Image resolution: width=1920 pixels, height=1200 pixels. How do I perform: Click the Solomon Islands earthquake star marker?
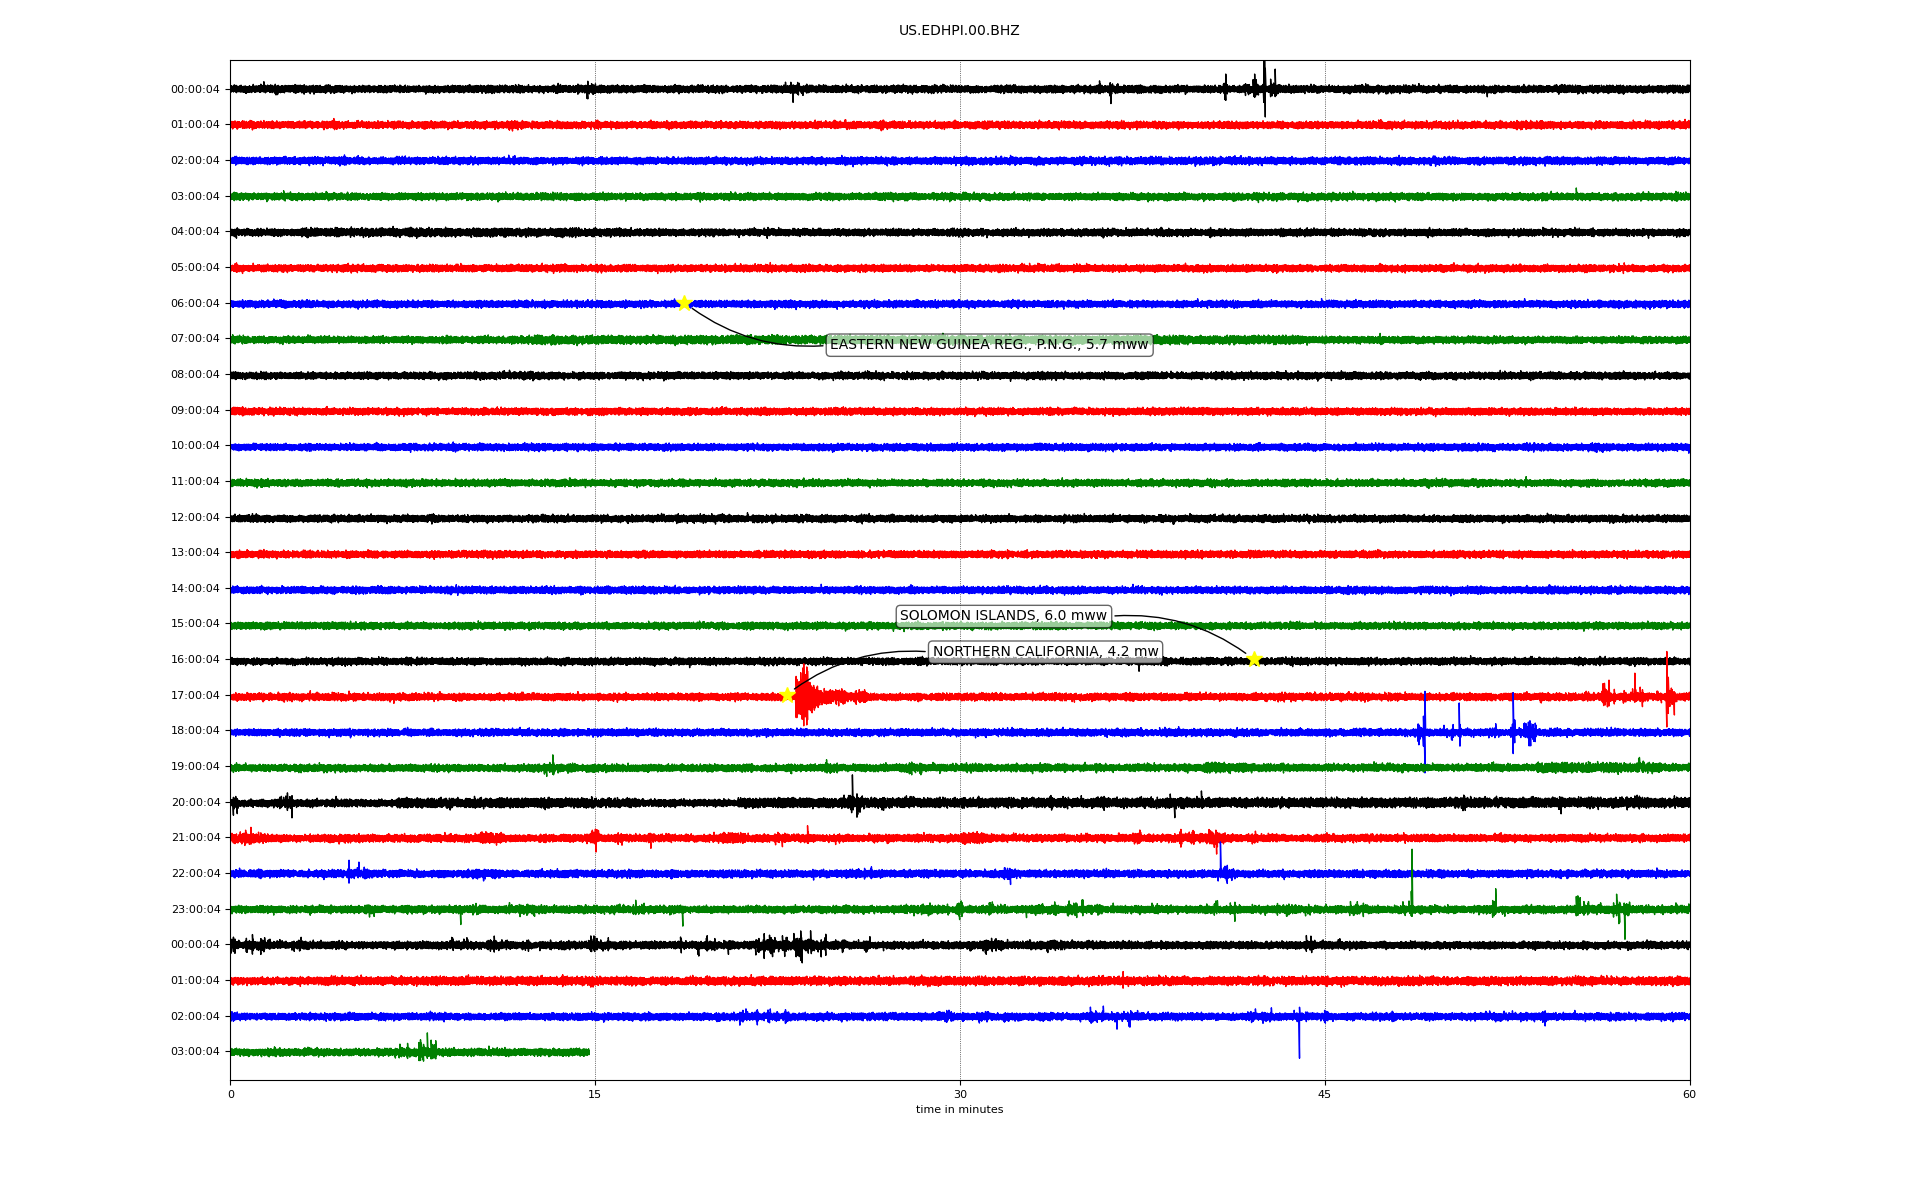click(1254, 659)
